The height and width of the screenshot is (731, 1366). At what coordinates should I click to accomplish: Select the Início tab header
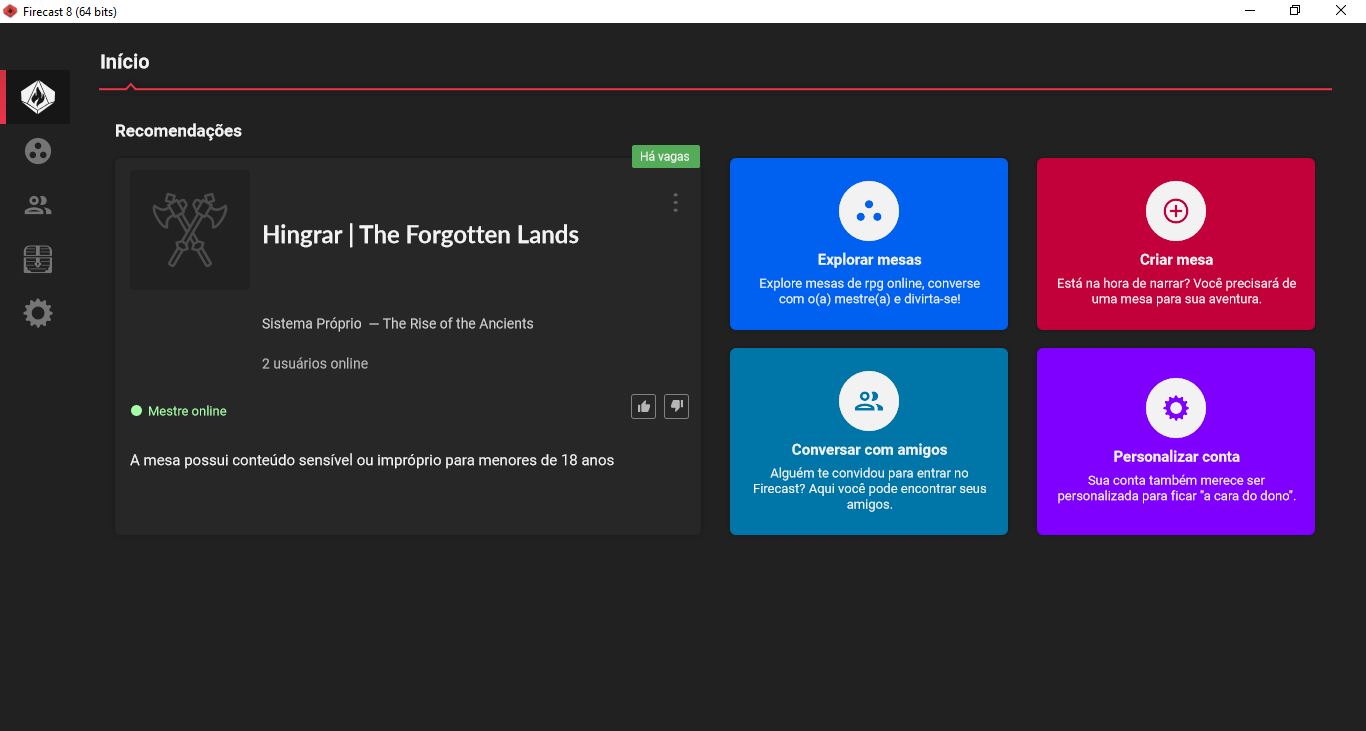[x=125, y=62]
